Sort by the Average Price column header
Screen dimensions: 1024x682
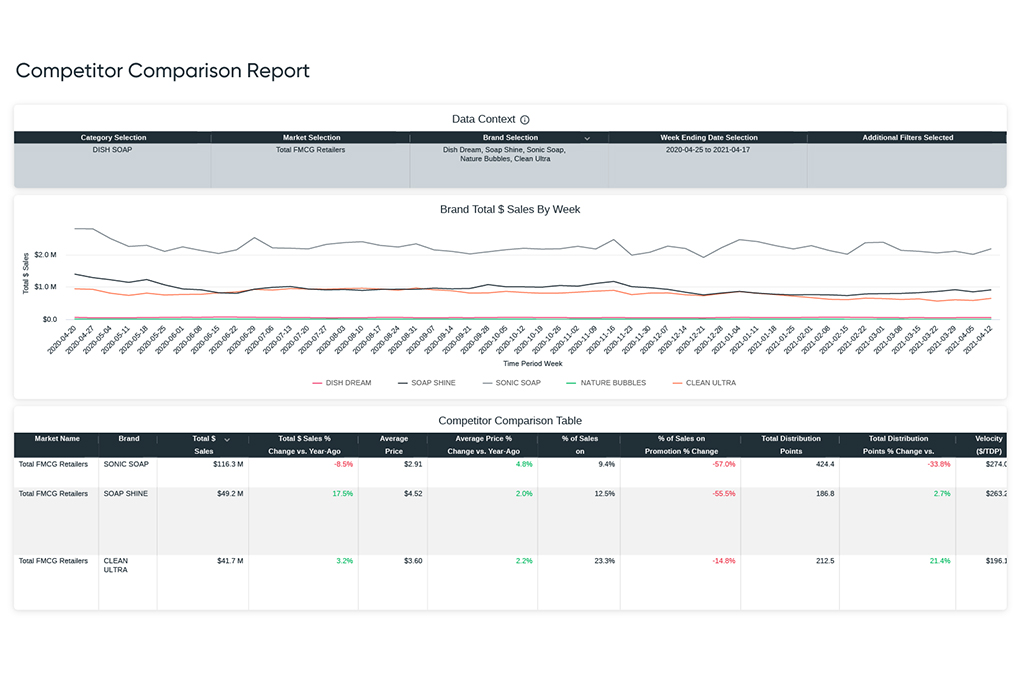pos(393,445)
